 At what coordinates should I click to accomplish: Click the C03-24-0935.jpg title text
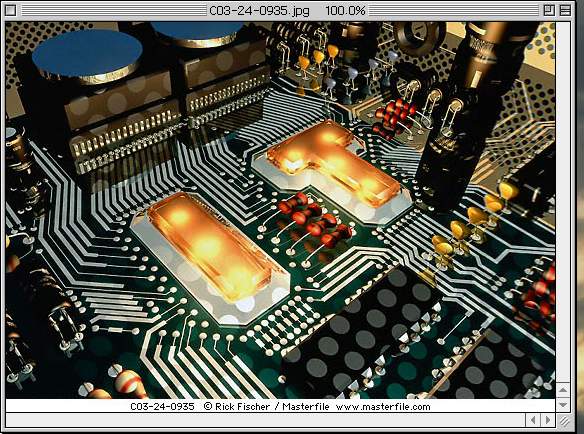click(259, 10)
